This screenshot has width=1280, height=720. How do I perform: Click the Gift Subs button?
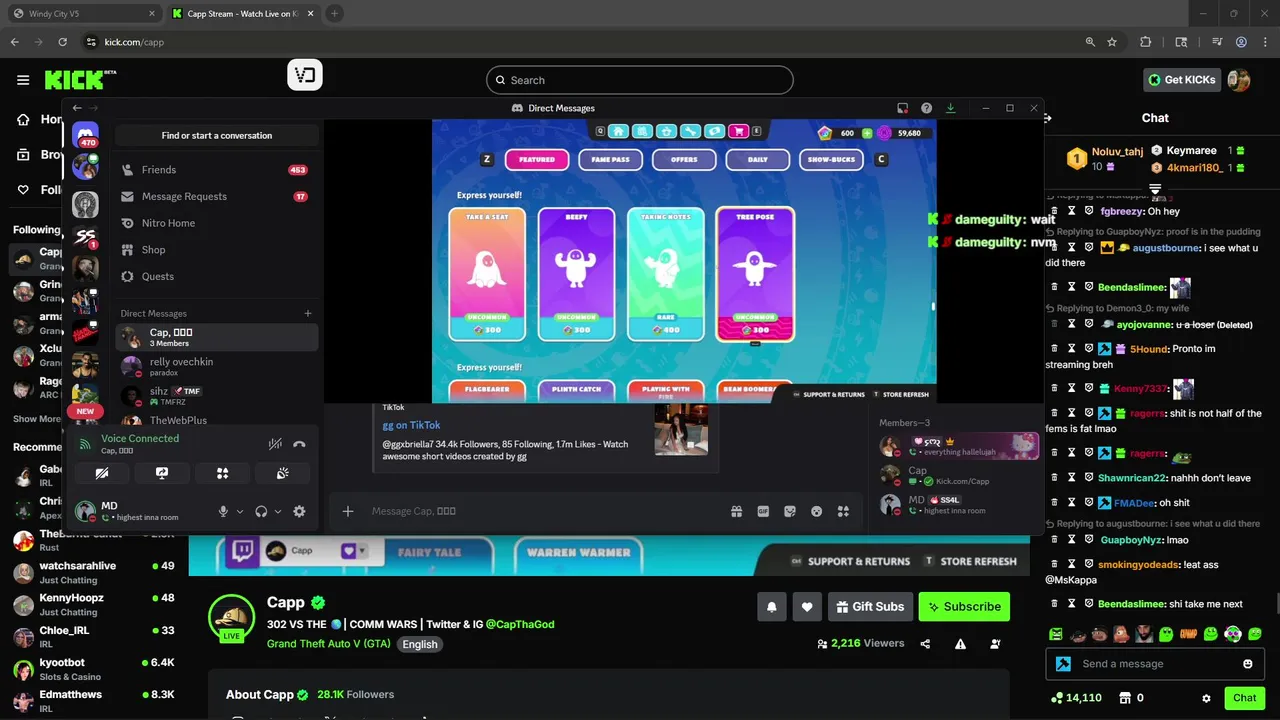pos(870,606)
